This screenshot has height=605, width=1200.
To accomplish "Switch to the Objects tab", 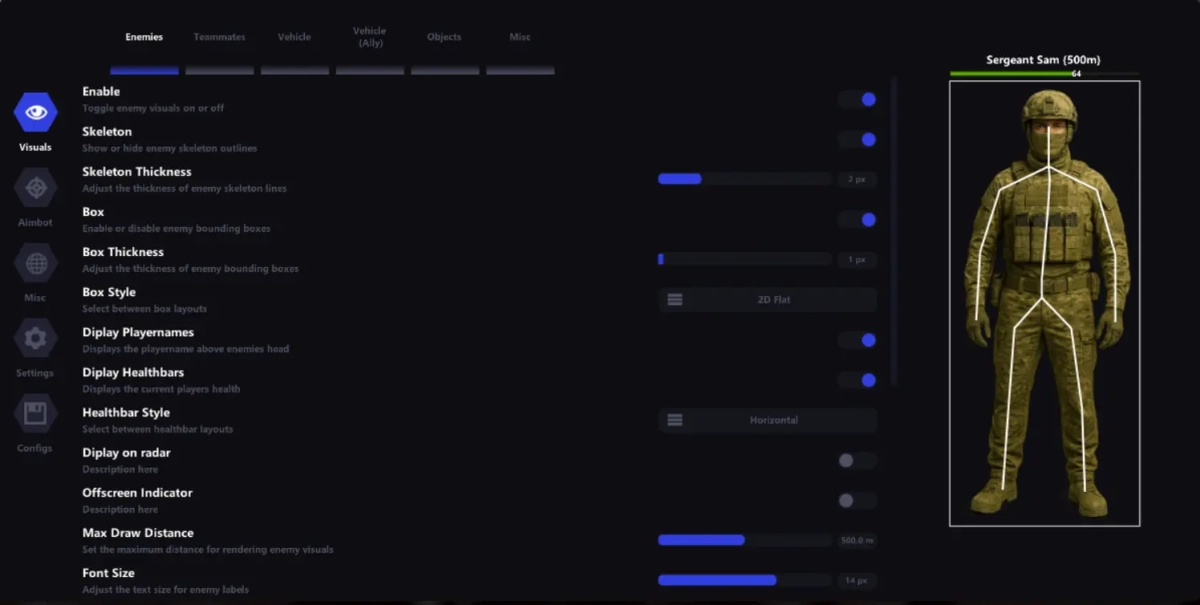I will pos(444,38).
